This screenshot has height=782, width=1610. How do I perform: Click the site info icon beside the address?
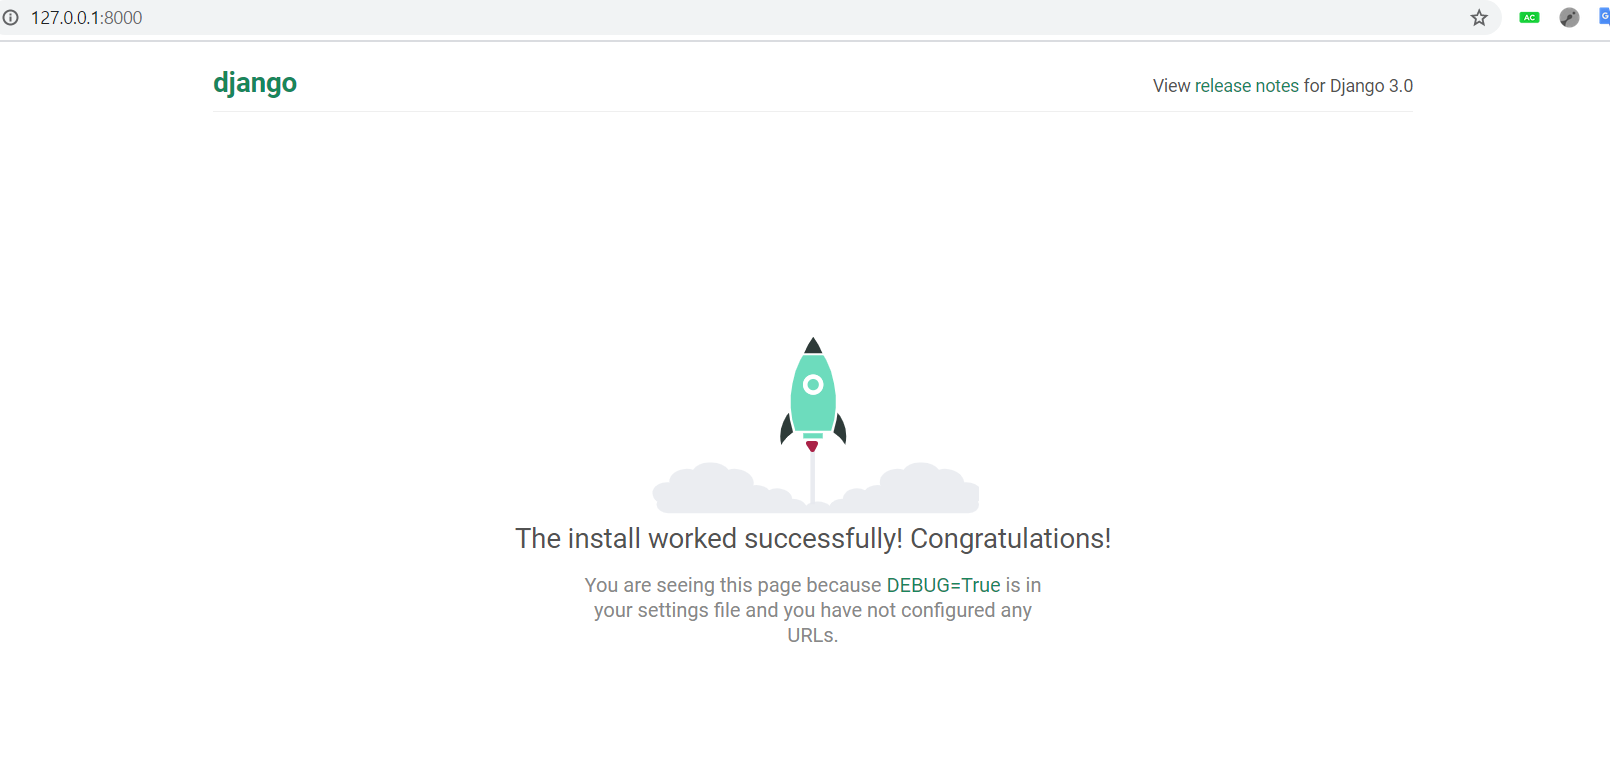pos(11,18)
